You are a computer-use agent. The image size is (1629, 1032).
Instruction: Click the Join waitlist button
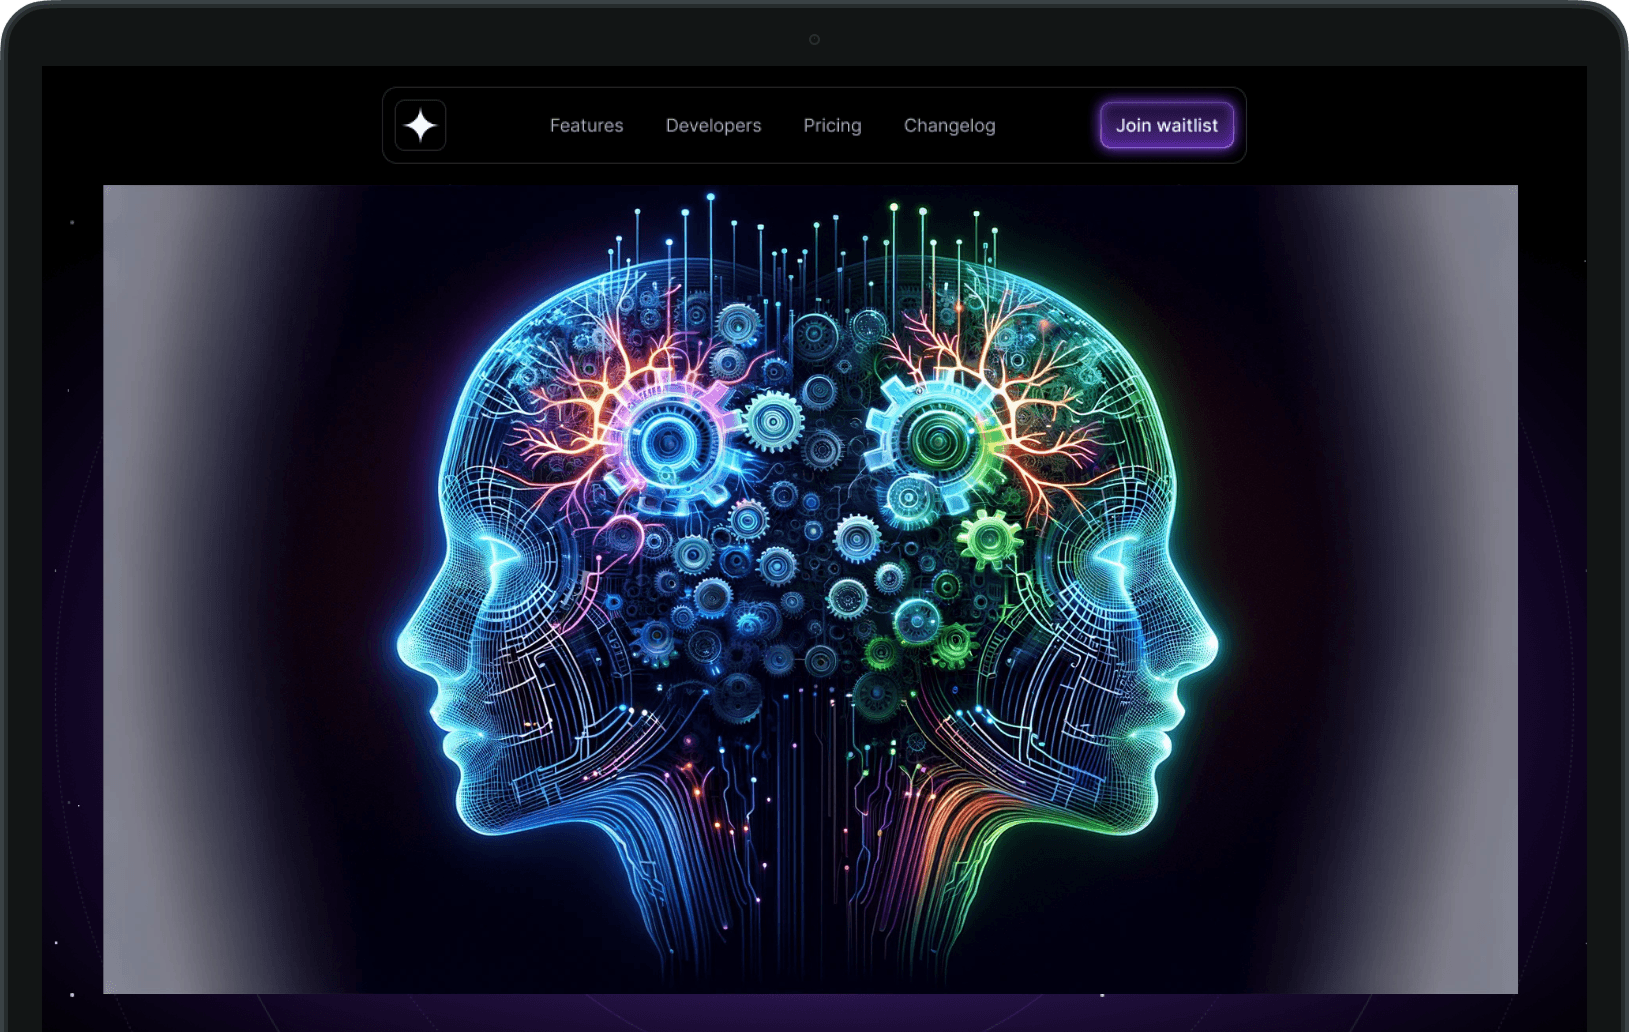1167,126
